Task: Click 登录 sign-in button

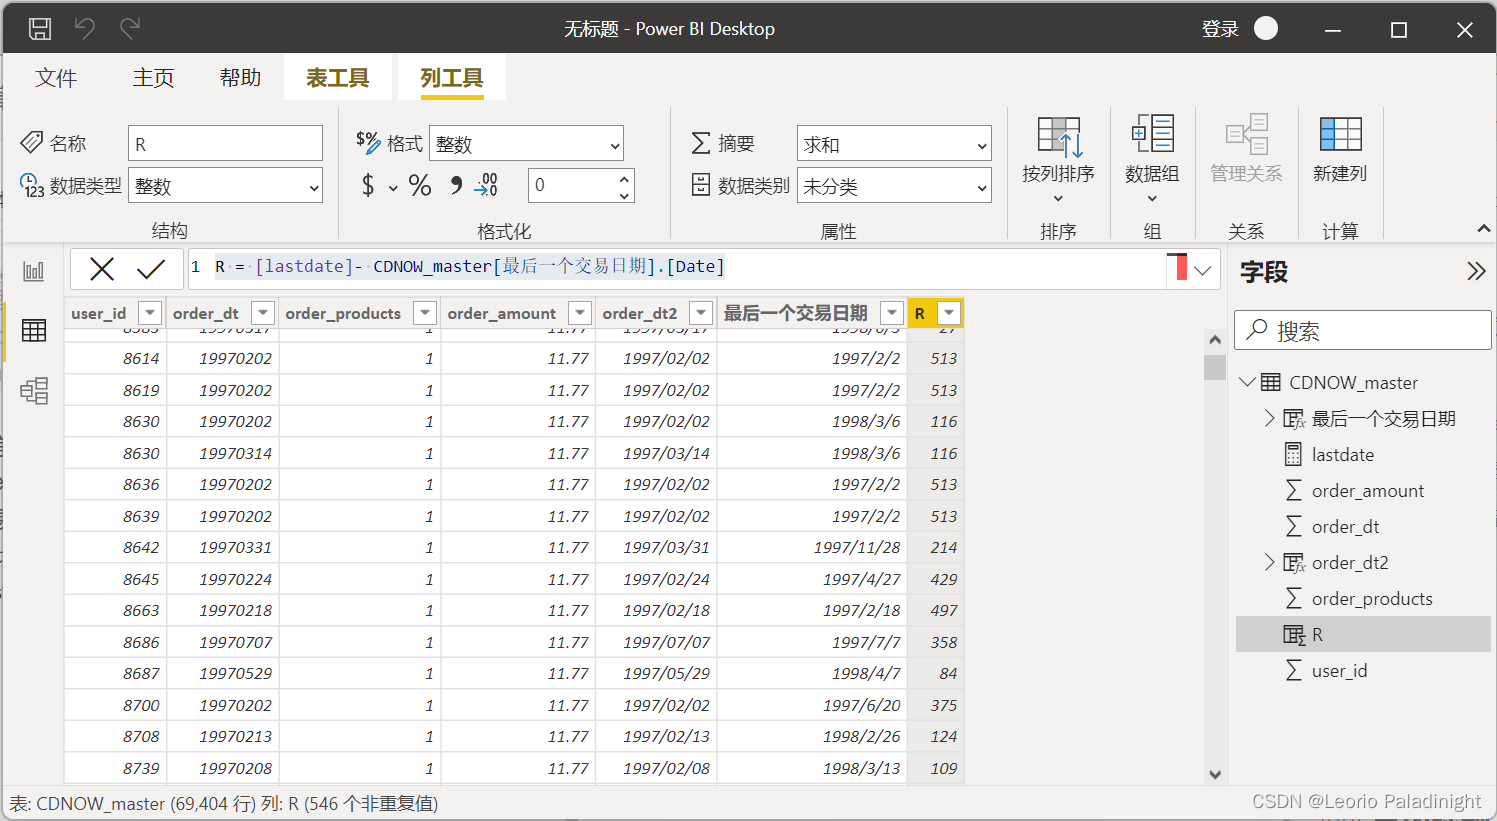Action: 1220,29
